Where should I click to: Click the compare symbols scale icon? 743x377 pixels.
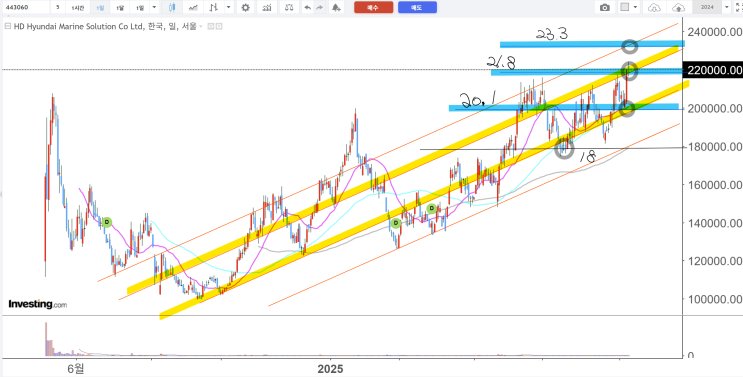click(x=289, y=7)
